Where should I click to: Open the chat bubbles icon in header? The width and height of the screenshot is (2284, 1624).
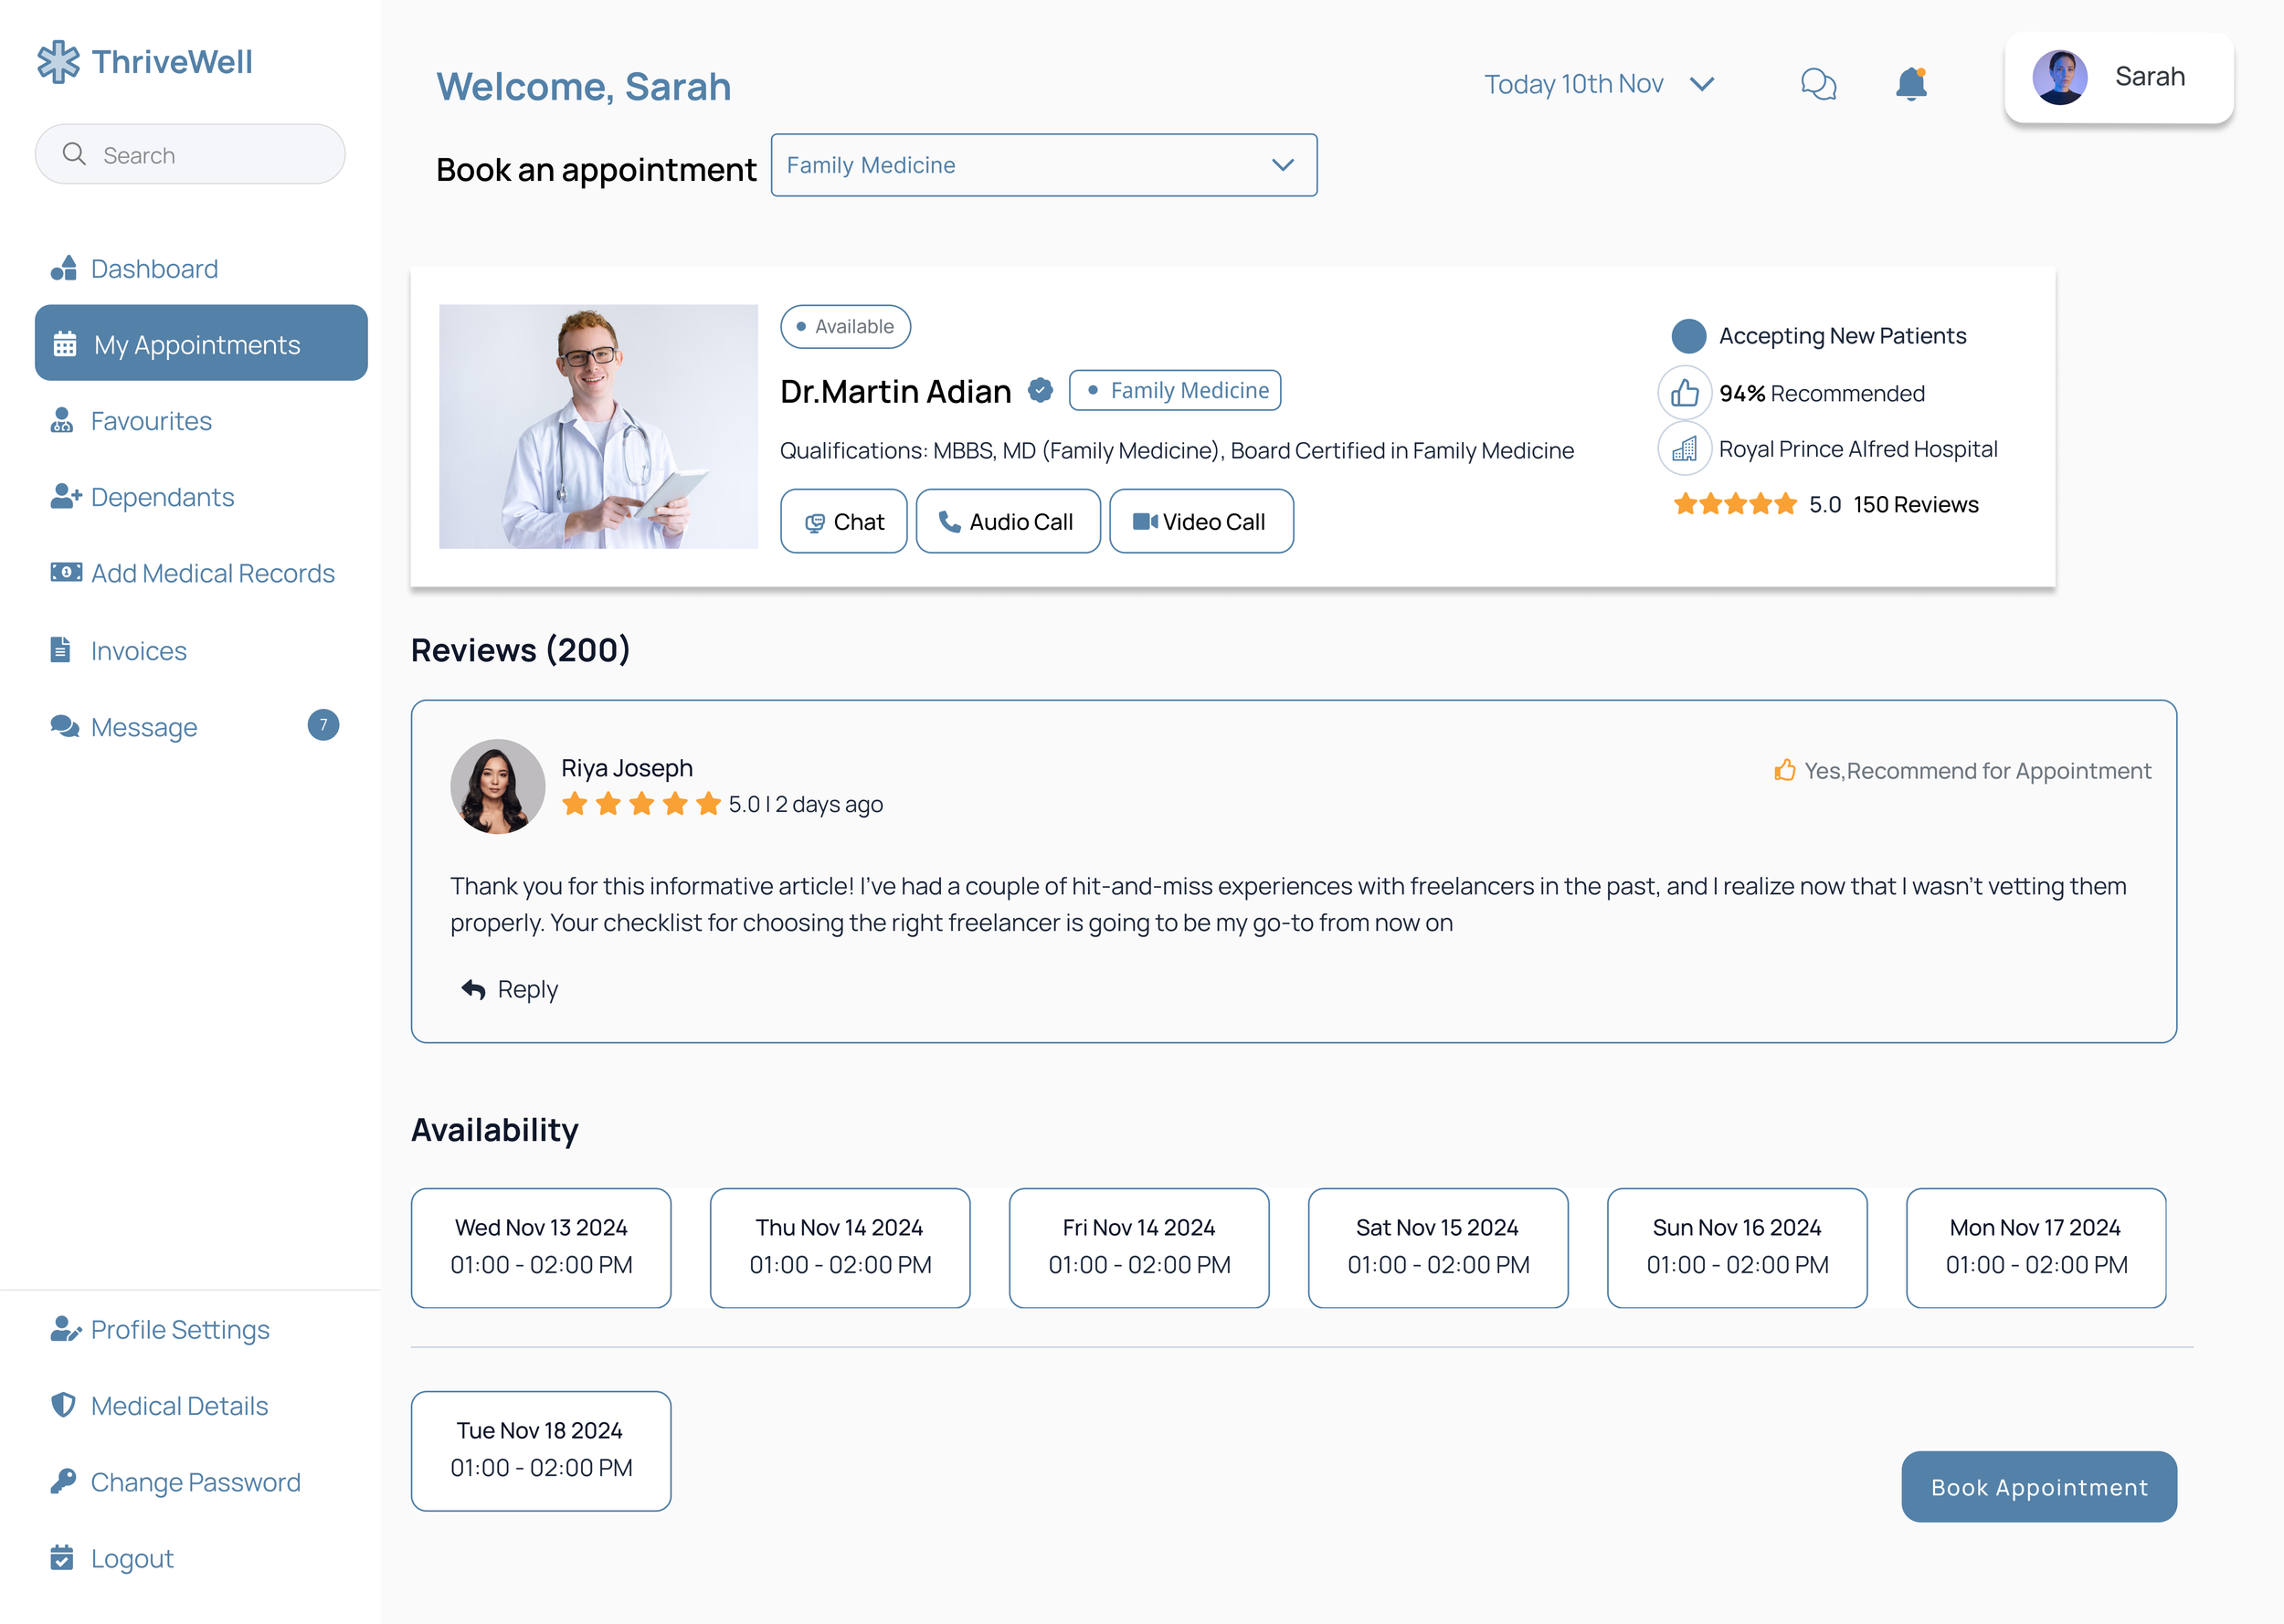click(x=1818, y=84)
